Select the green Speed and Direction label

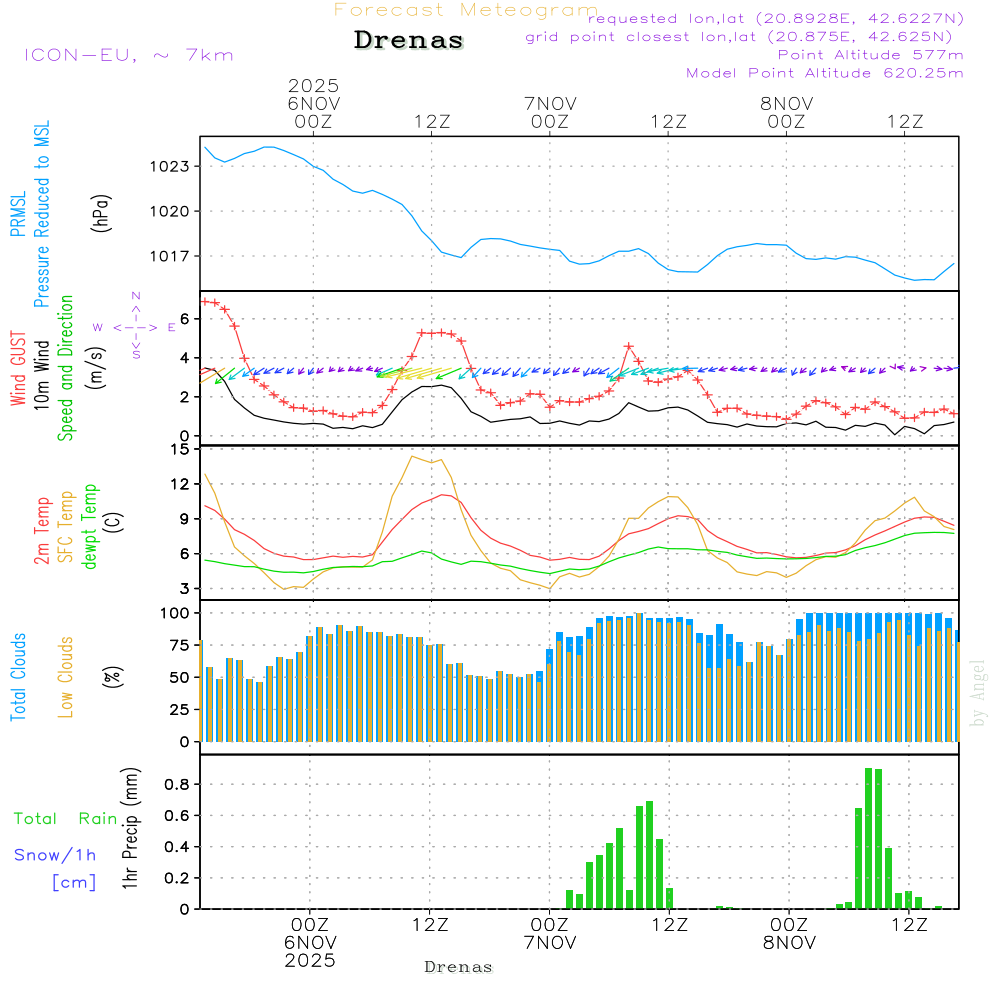coord(66,367)
